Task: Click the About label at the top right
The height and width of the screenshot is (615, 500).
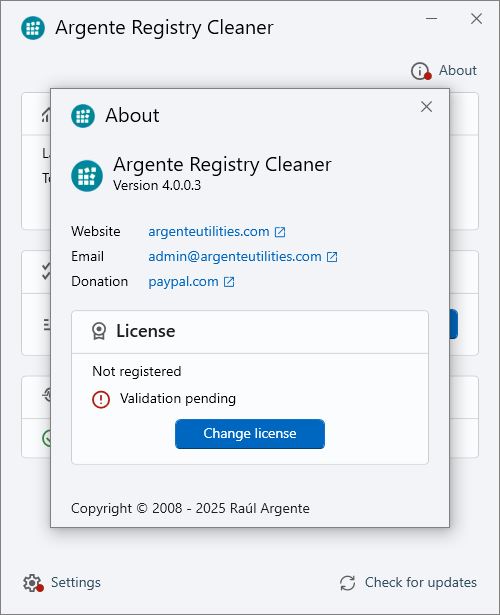Action: (x=458, y=71)
